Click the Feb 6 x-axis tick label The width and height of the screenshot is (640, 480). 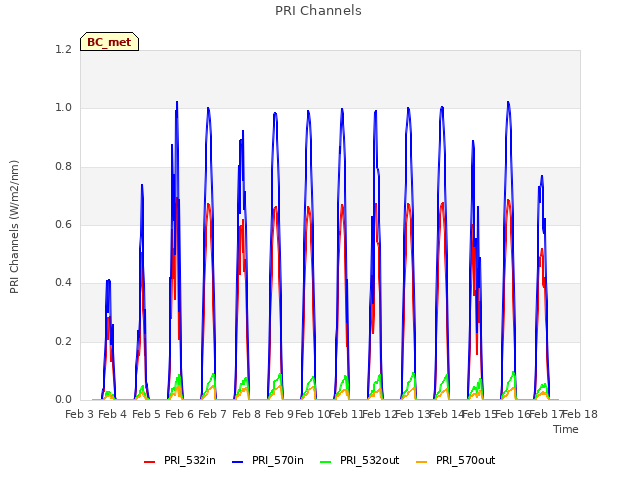tap(179, 414)
